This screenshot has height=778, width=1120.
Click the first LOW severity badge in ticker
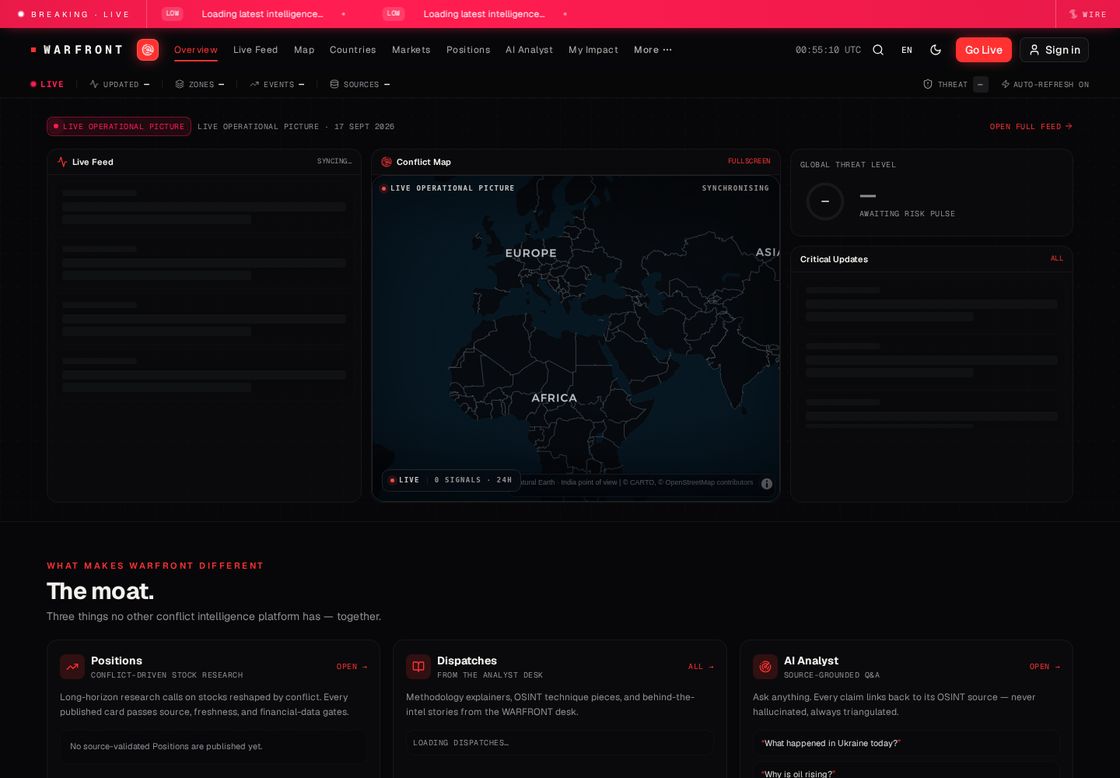[x=172, y=14]
